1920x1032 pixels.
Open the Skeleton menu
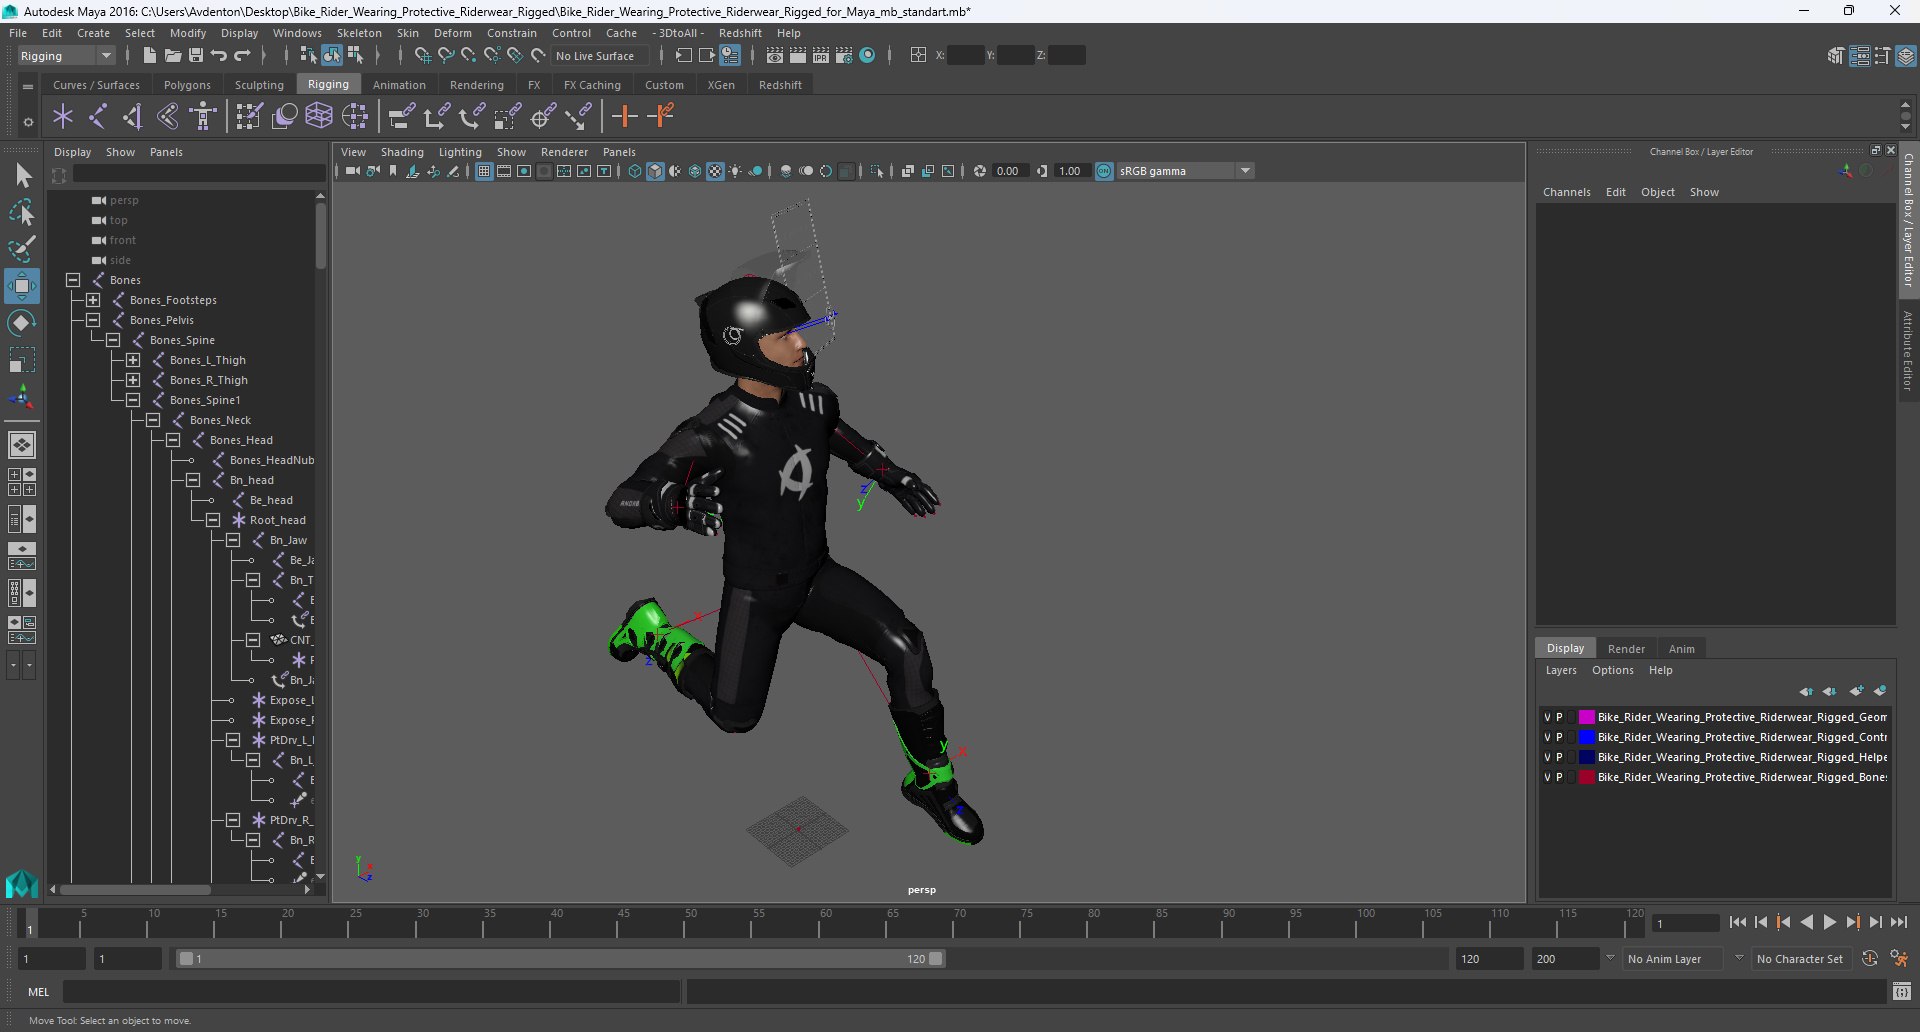coord(359,33)
